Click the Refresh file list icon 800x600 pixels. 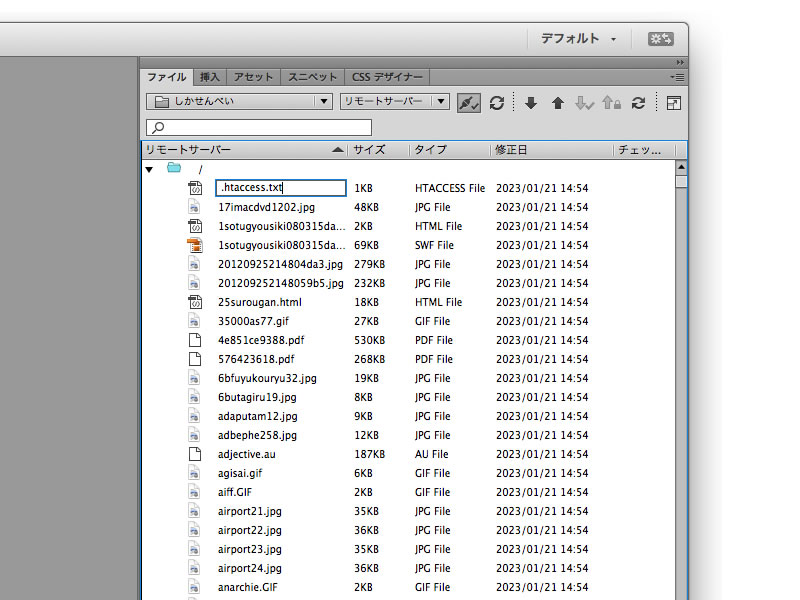(x=497, y=103)
